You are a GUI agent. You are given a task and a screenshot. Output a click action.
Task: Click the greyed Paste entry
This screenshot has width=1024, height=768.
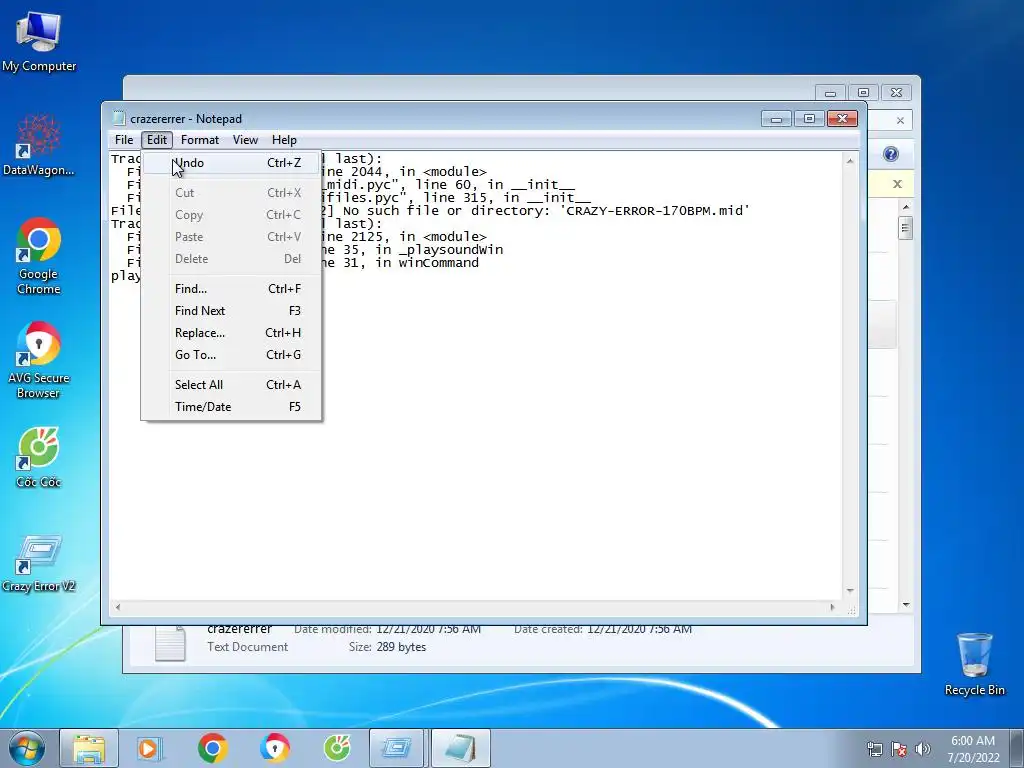click(x=231, y=237)
